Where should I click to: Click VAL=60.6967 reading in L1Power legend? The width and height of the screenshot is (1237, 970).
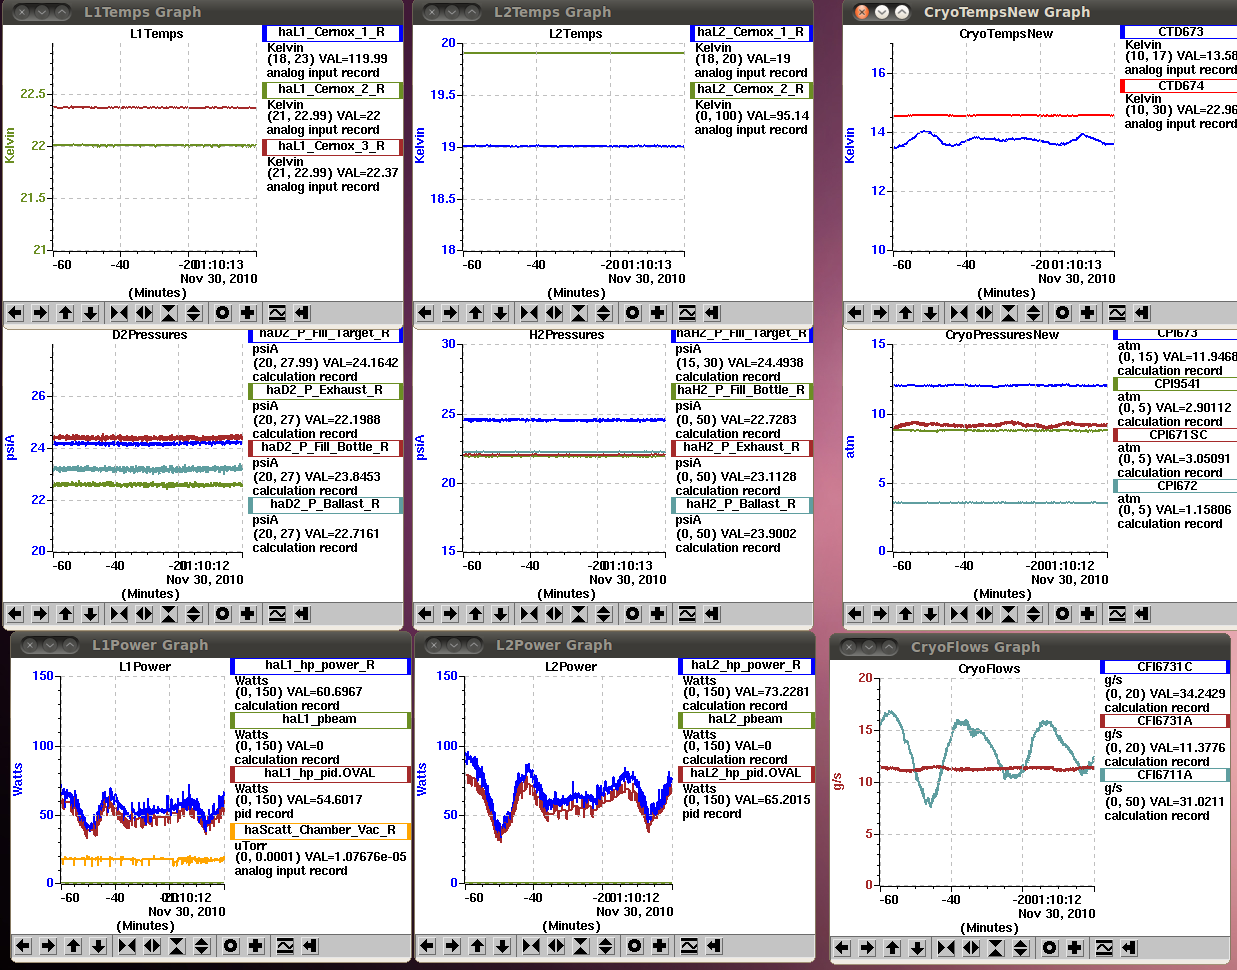click(324, 692)
